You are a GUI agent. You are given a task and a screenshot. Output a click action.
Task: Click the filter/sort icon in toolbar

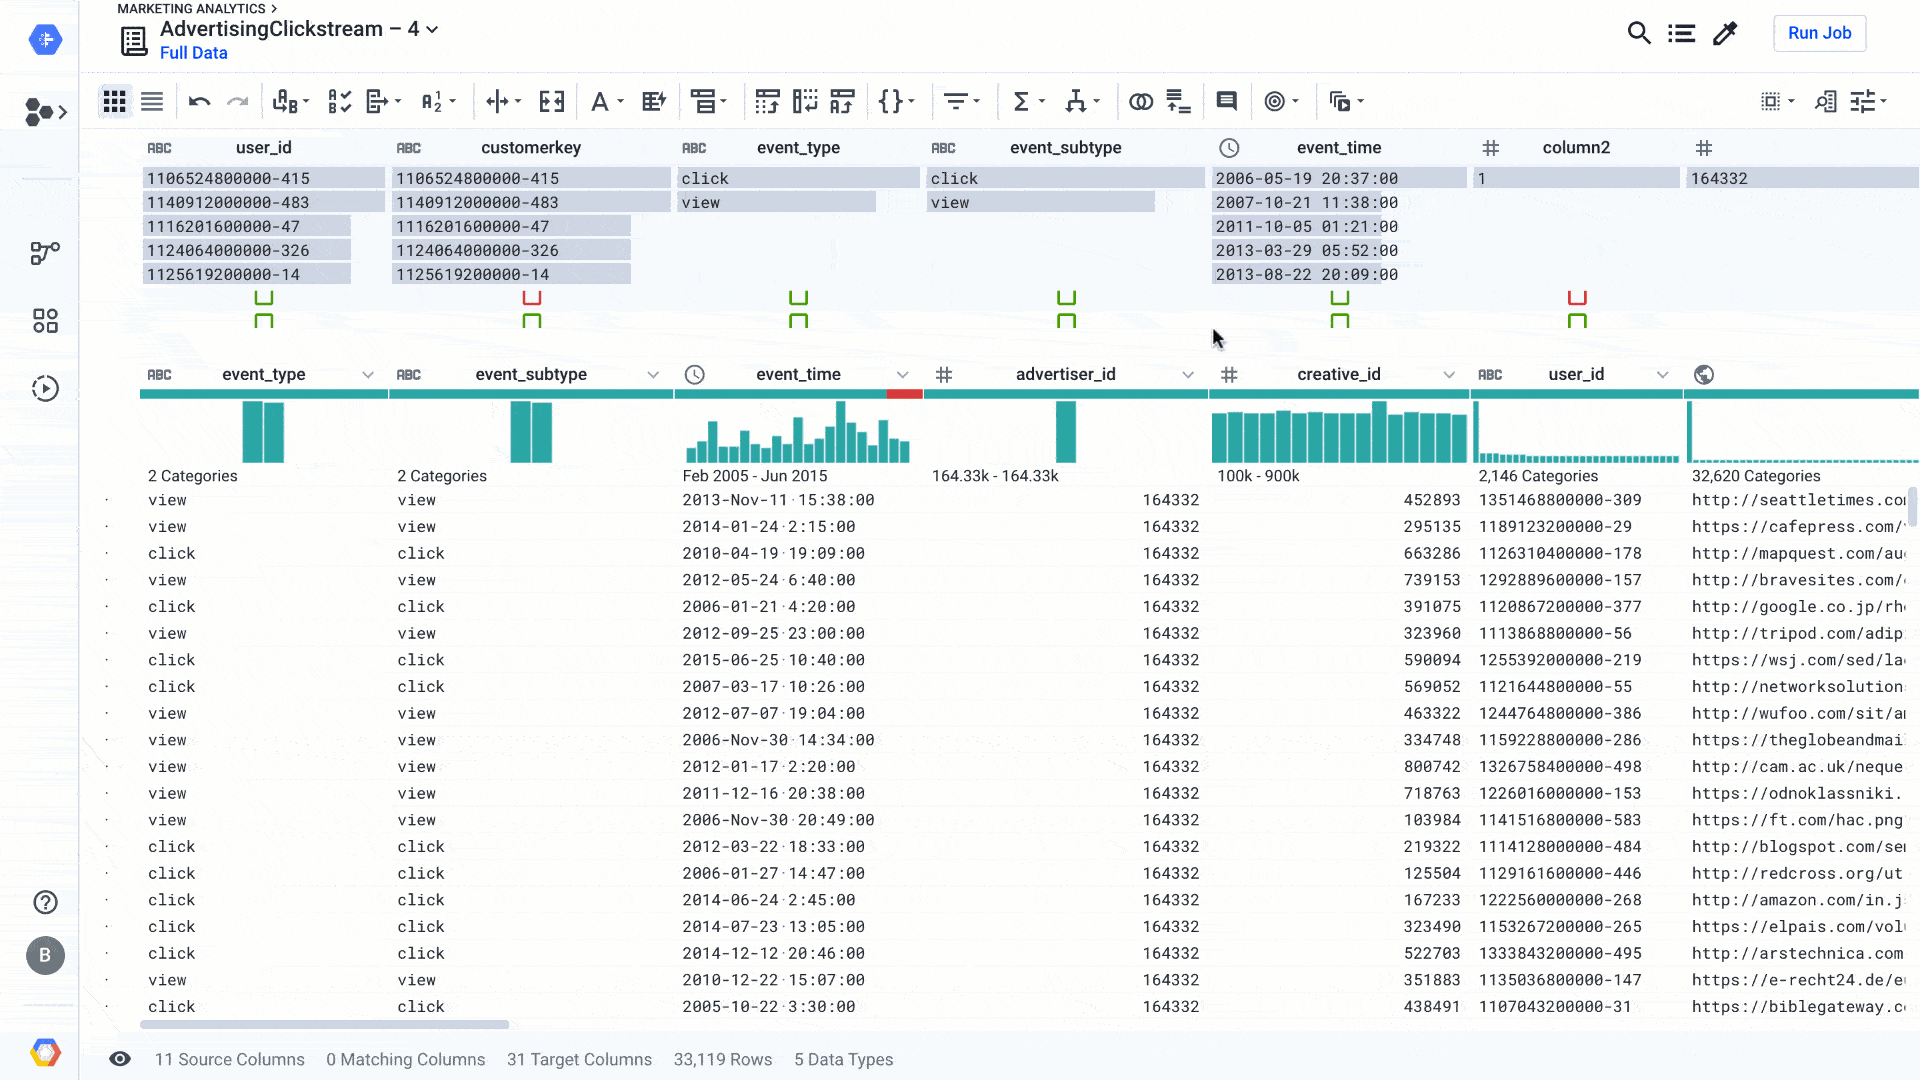[x=957, y=102]
